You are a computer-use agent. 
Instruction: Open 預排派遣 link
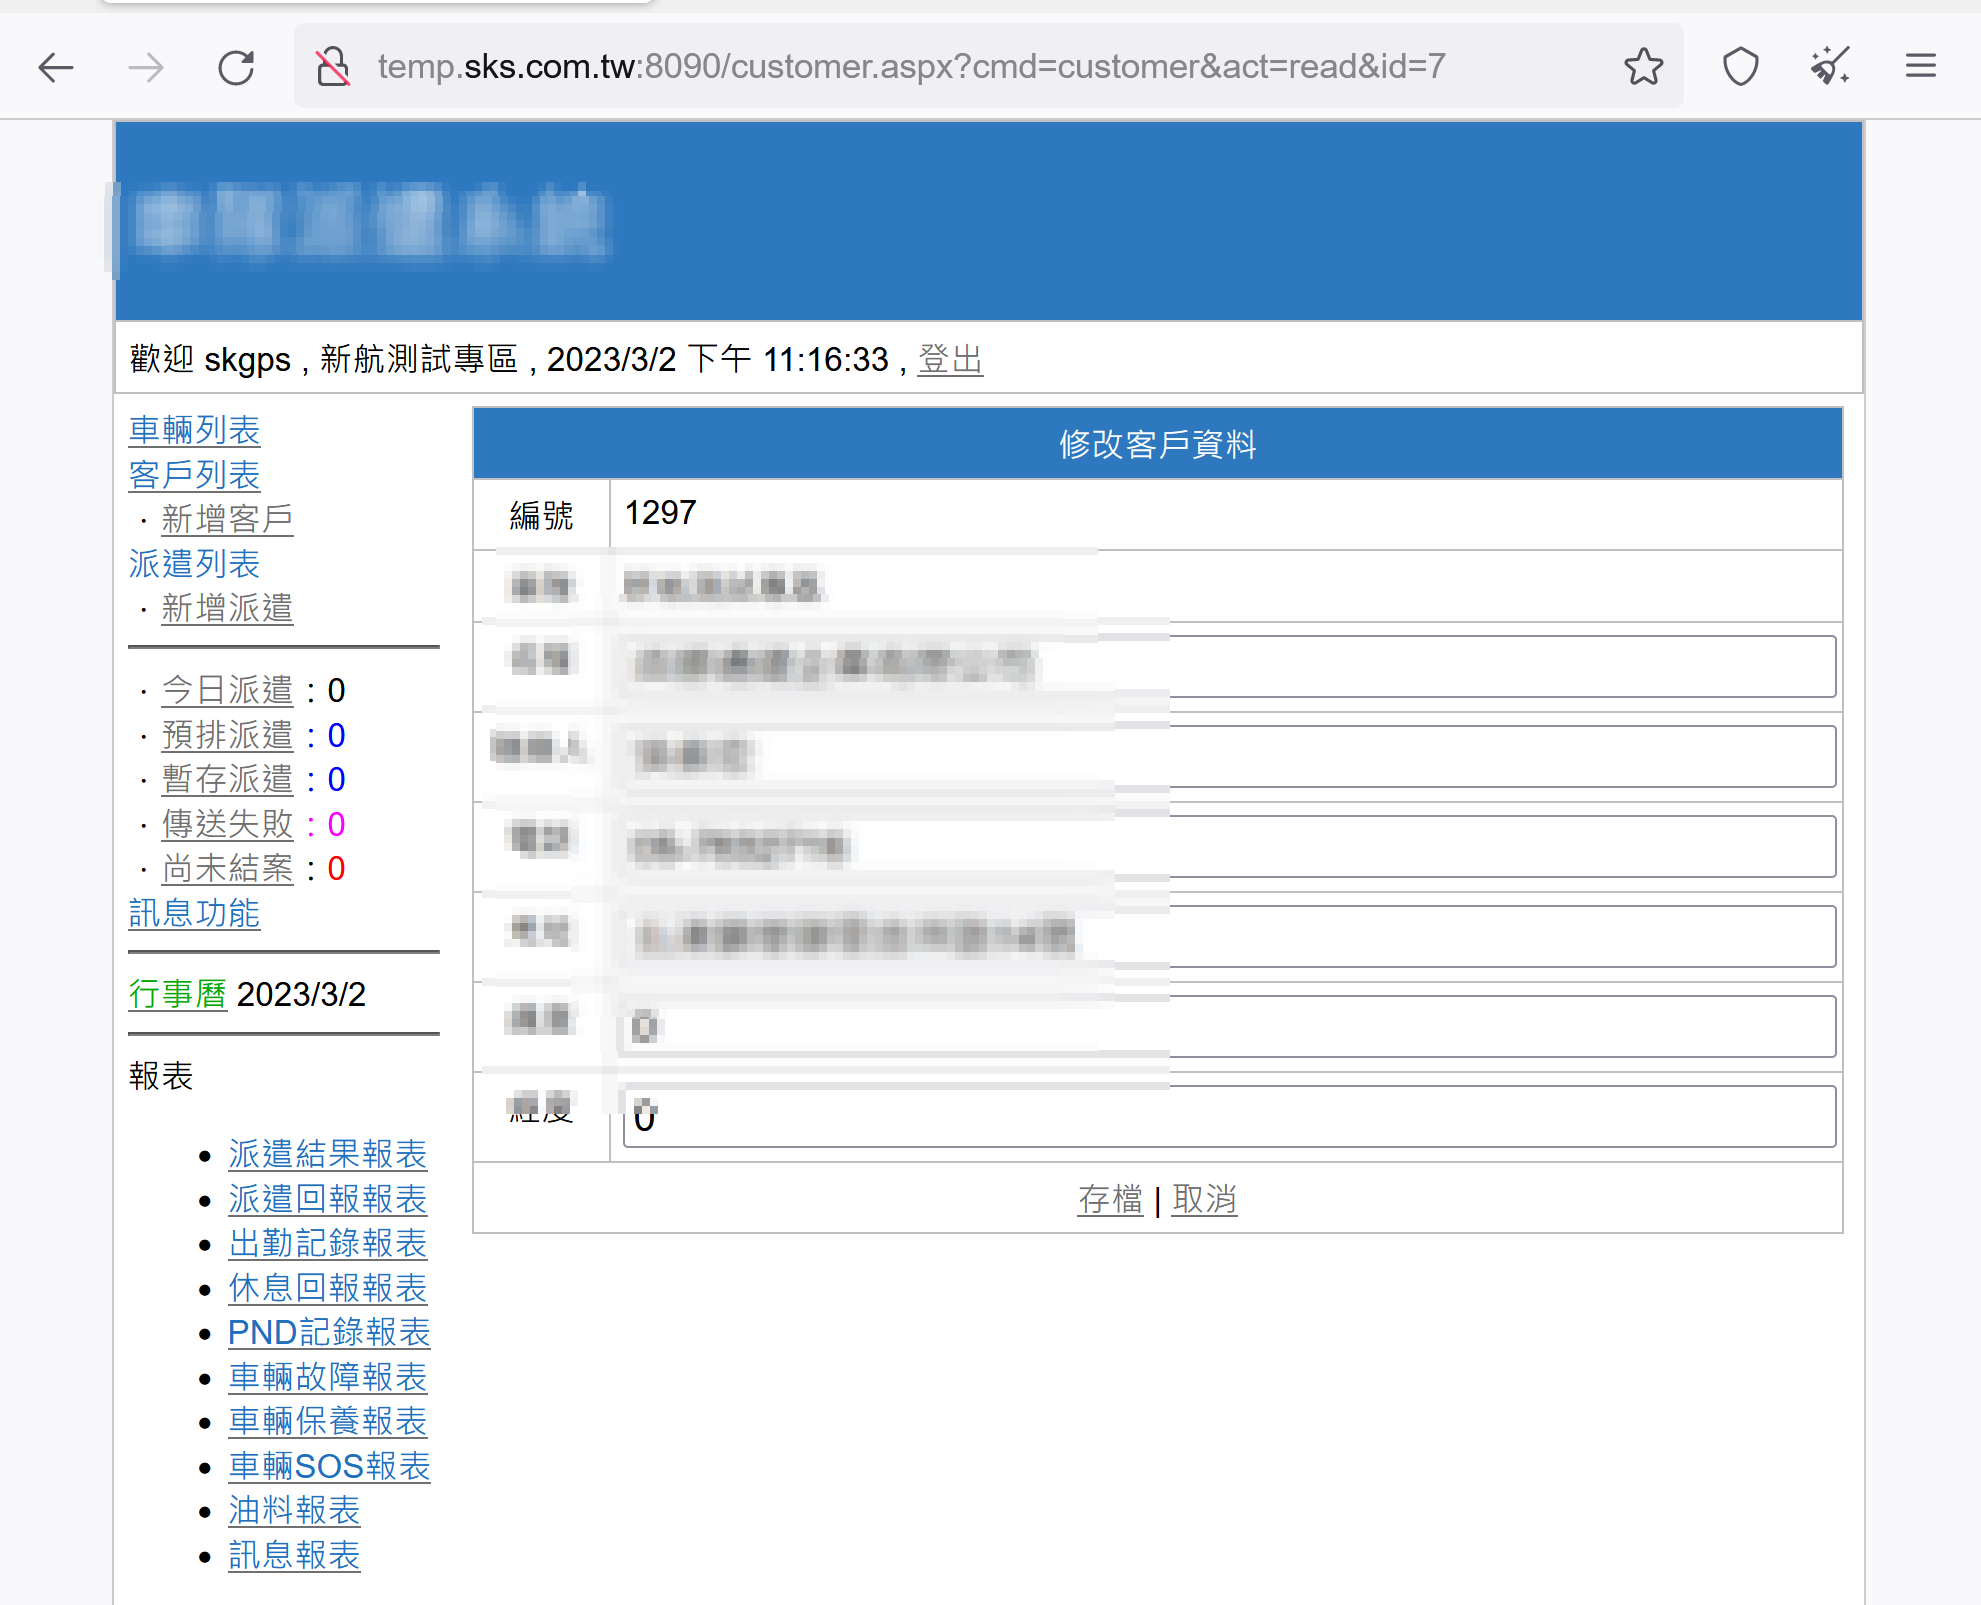tap(227, 735)
